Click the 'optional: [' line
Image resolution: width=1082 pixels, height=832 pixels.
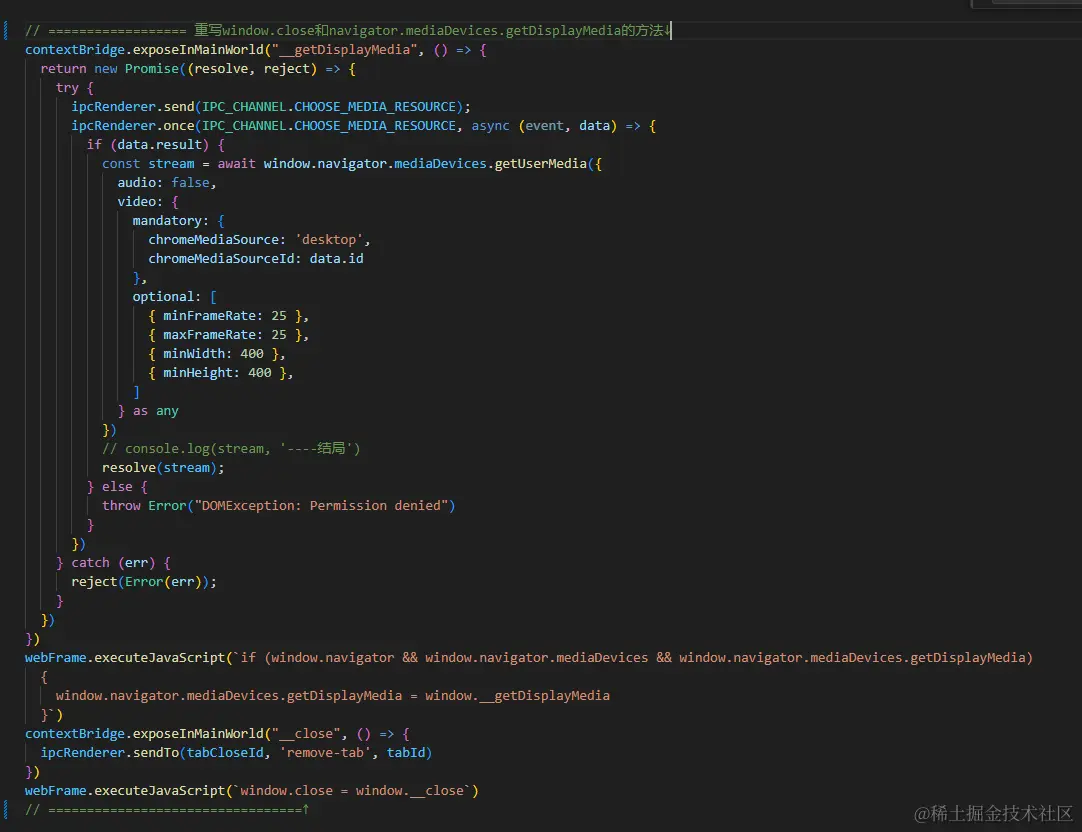point(175,297)
